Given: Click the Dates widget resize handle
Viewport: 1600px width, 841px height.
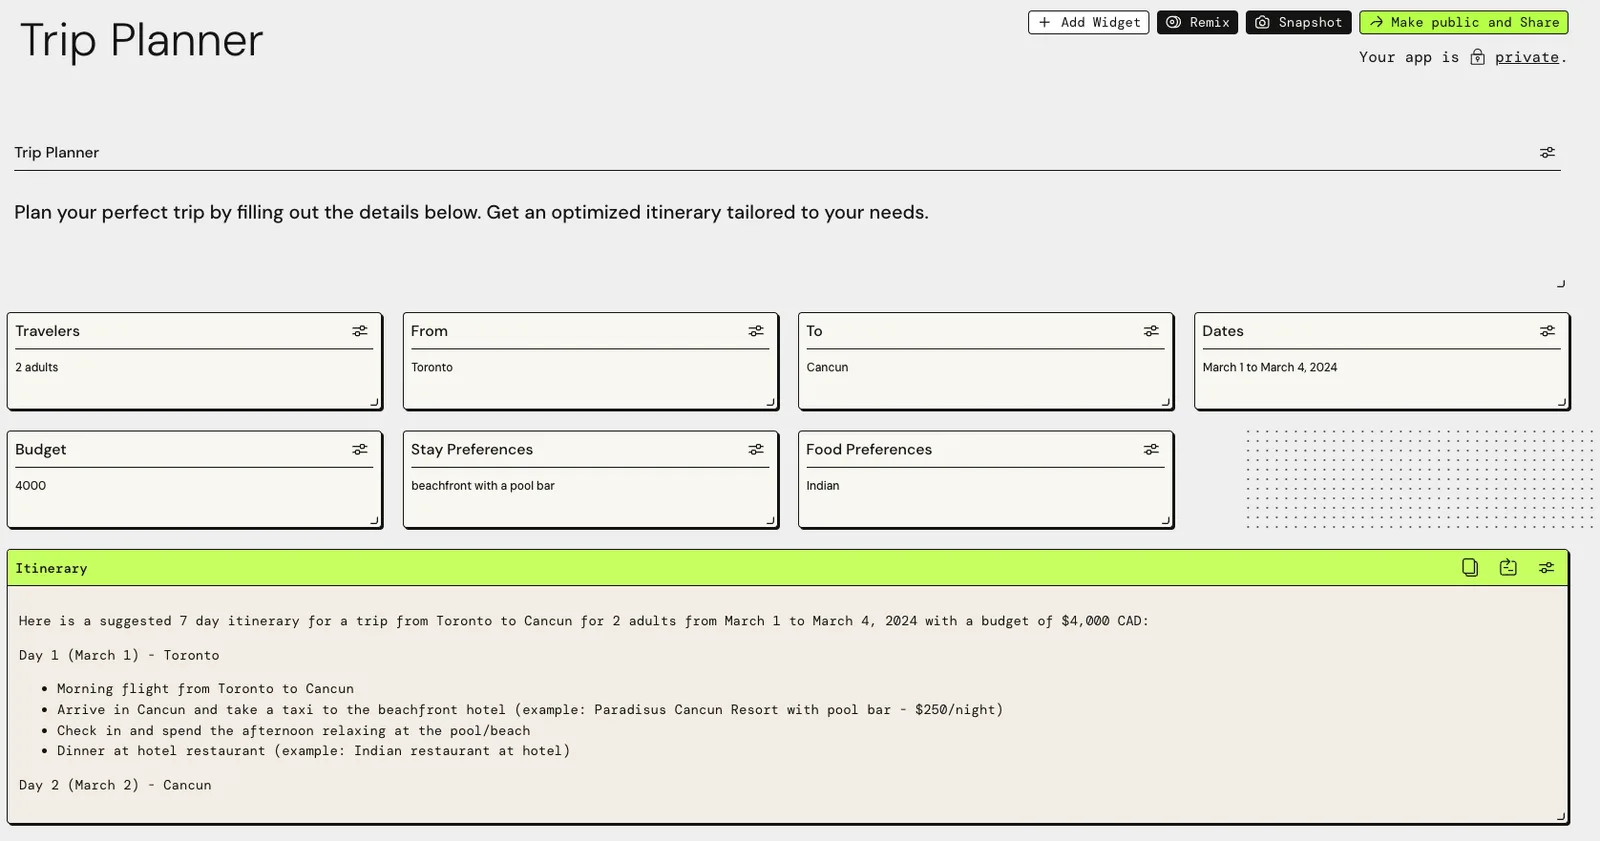Looking at the screenshot, I should [1561, 402].
